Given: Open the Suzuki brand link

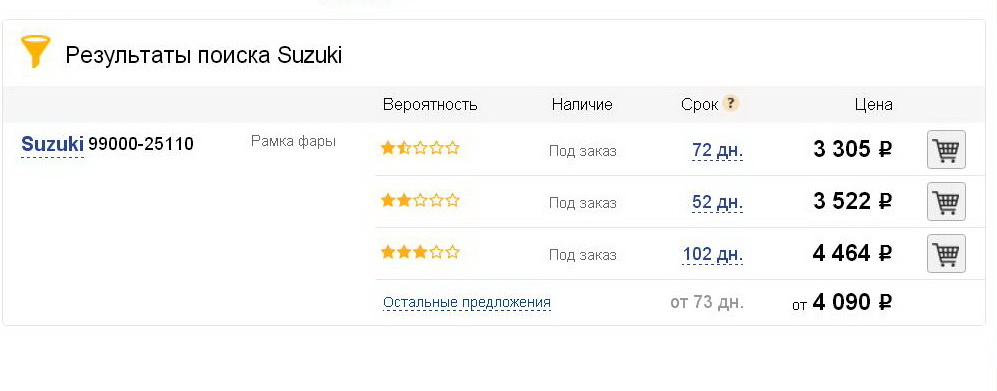Looking at the screenshot, I should (x=52, y=144).
